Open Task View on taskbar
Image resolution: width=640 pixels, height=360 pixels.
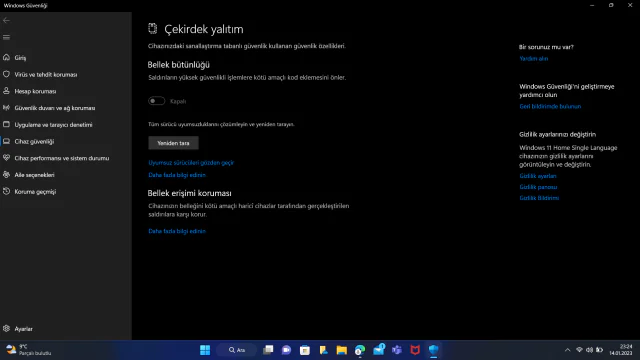[268, 350]
